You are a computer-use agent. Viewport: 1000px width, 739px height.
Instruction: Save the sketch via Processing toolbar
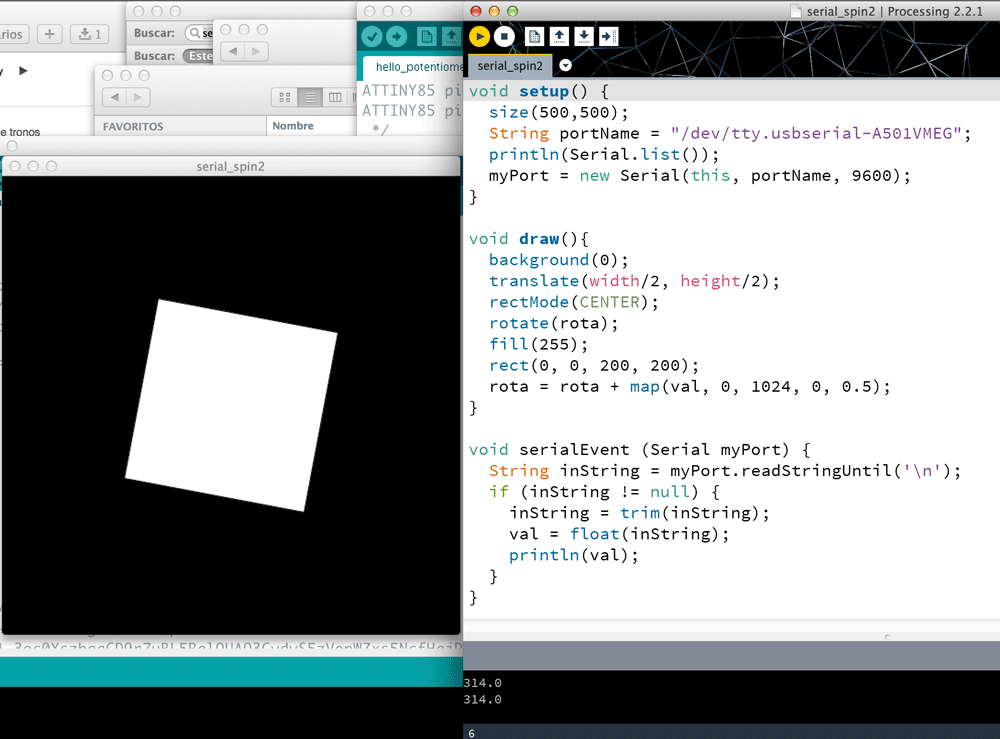[x=584, y=36]
